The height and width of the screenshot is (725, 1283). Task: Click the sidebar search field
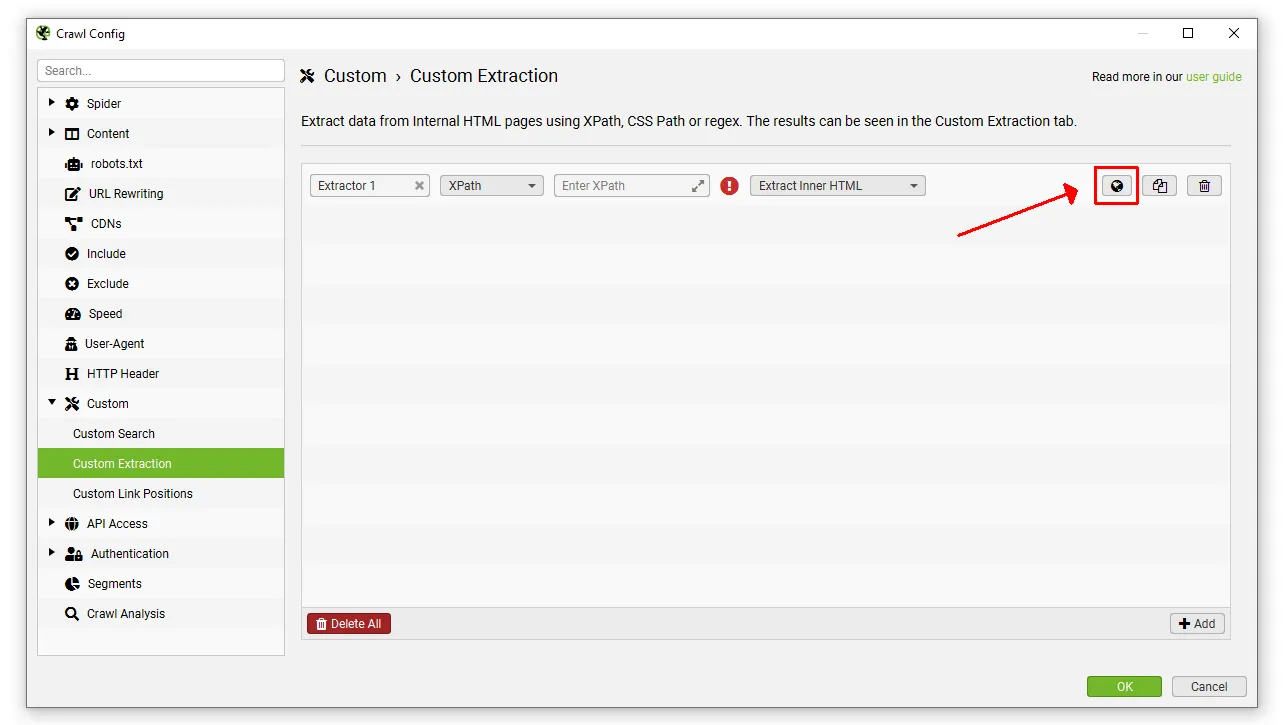[160, 70]
